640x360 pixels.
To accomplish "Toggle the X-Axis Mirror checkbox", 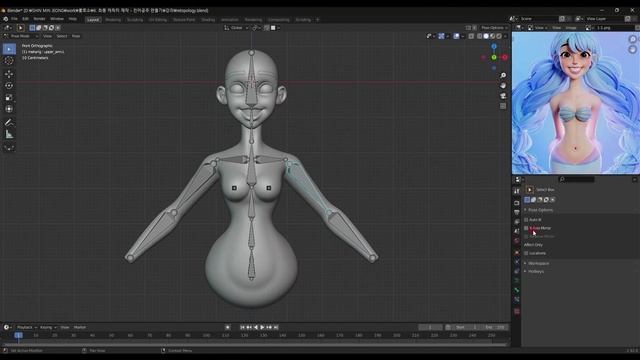I will point(526,228).
